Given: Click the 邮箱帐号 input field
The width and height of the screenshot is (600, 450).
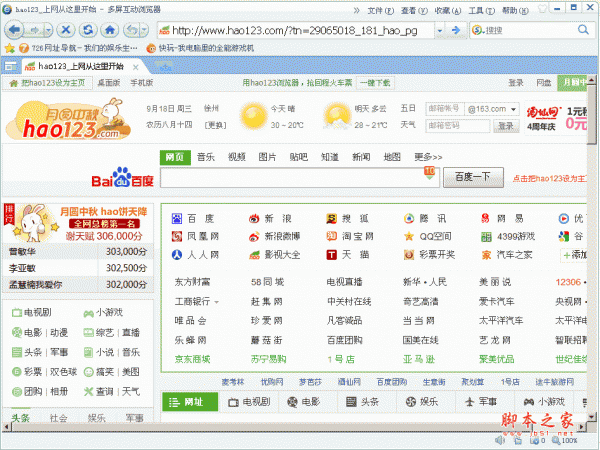Looking at the screenshot, I should tap(445, 109).
